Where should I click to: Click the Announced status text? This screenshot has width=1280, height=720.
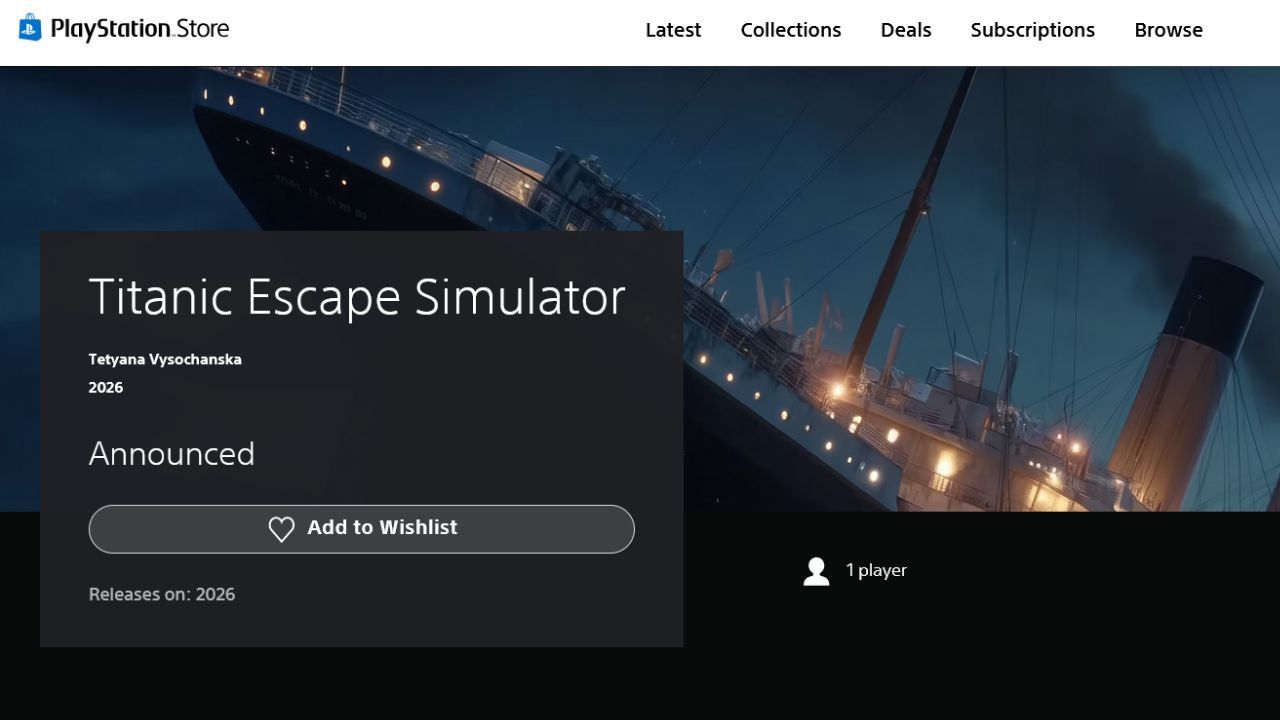172,454
